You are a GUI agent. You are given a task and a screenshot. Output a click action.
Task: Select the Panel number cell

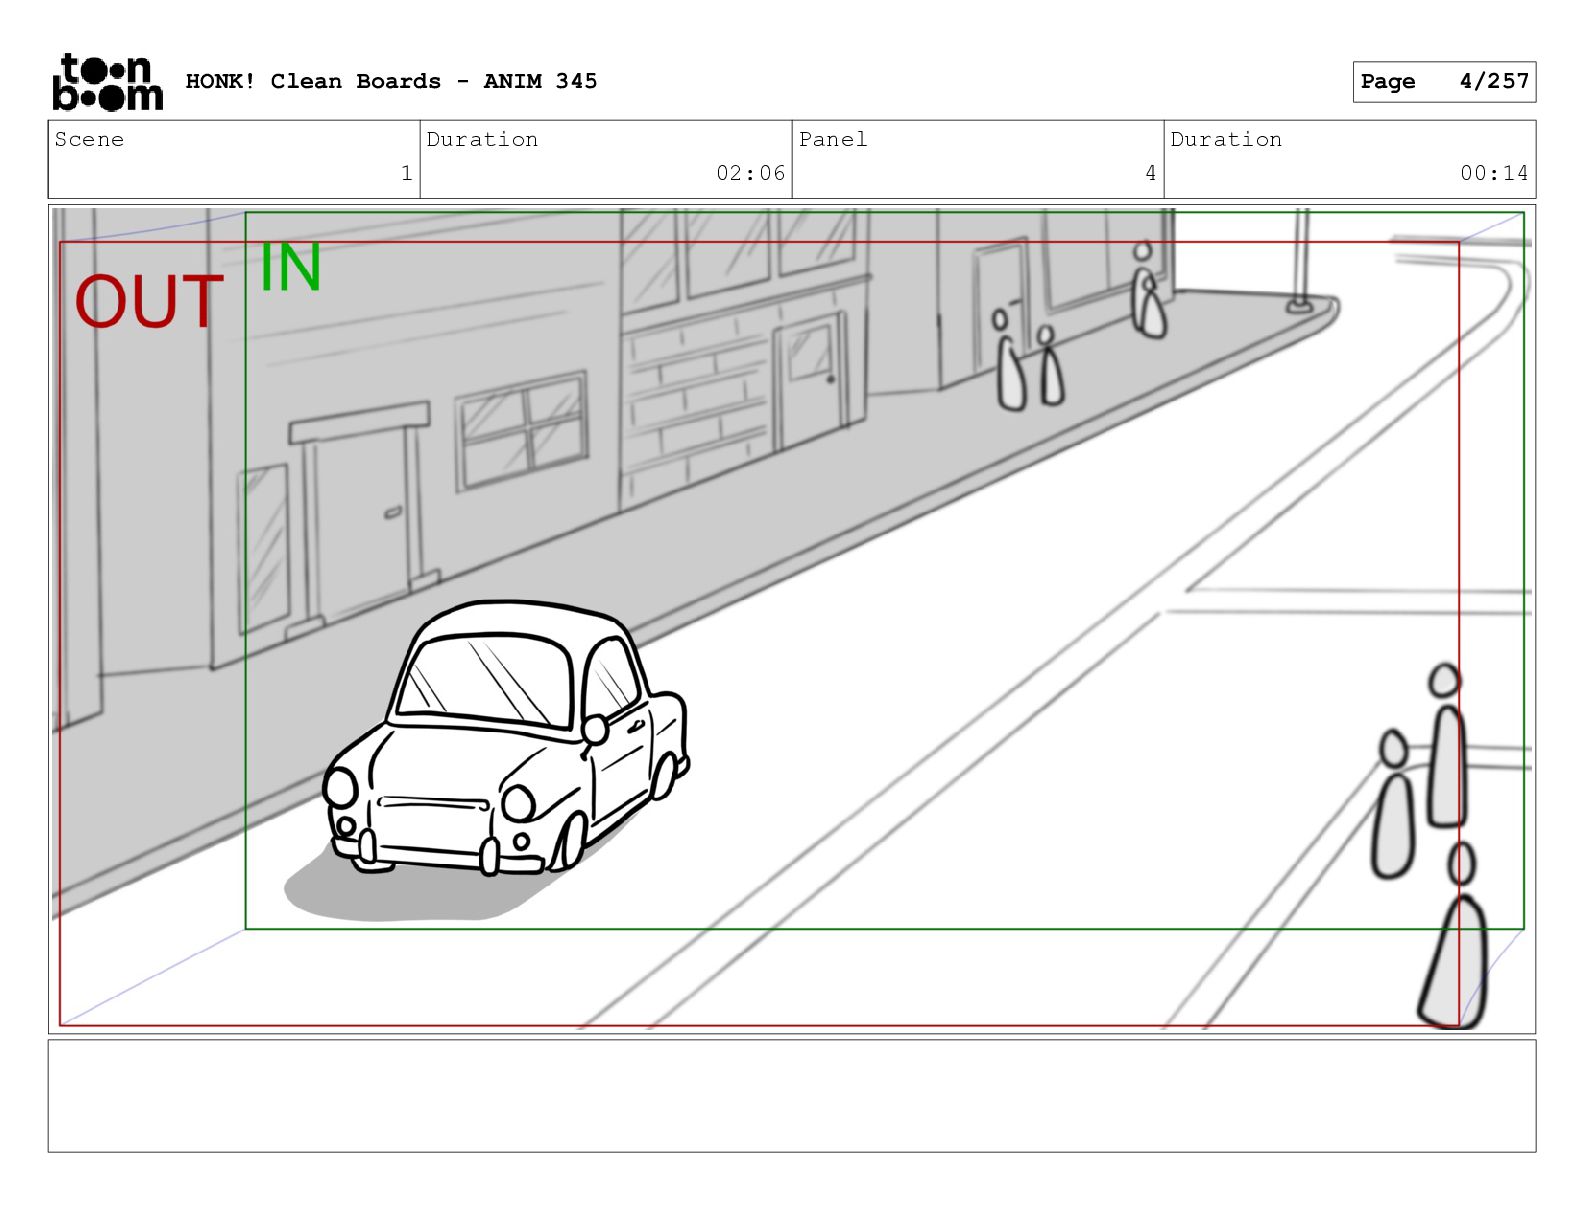pos(977,159)
